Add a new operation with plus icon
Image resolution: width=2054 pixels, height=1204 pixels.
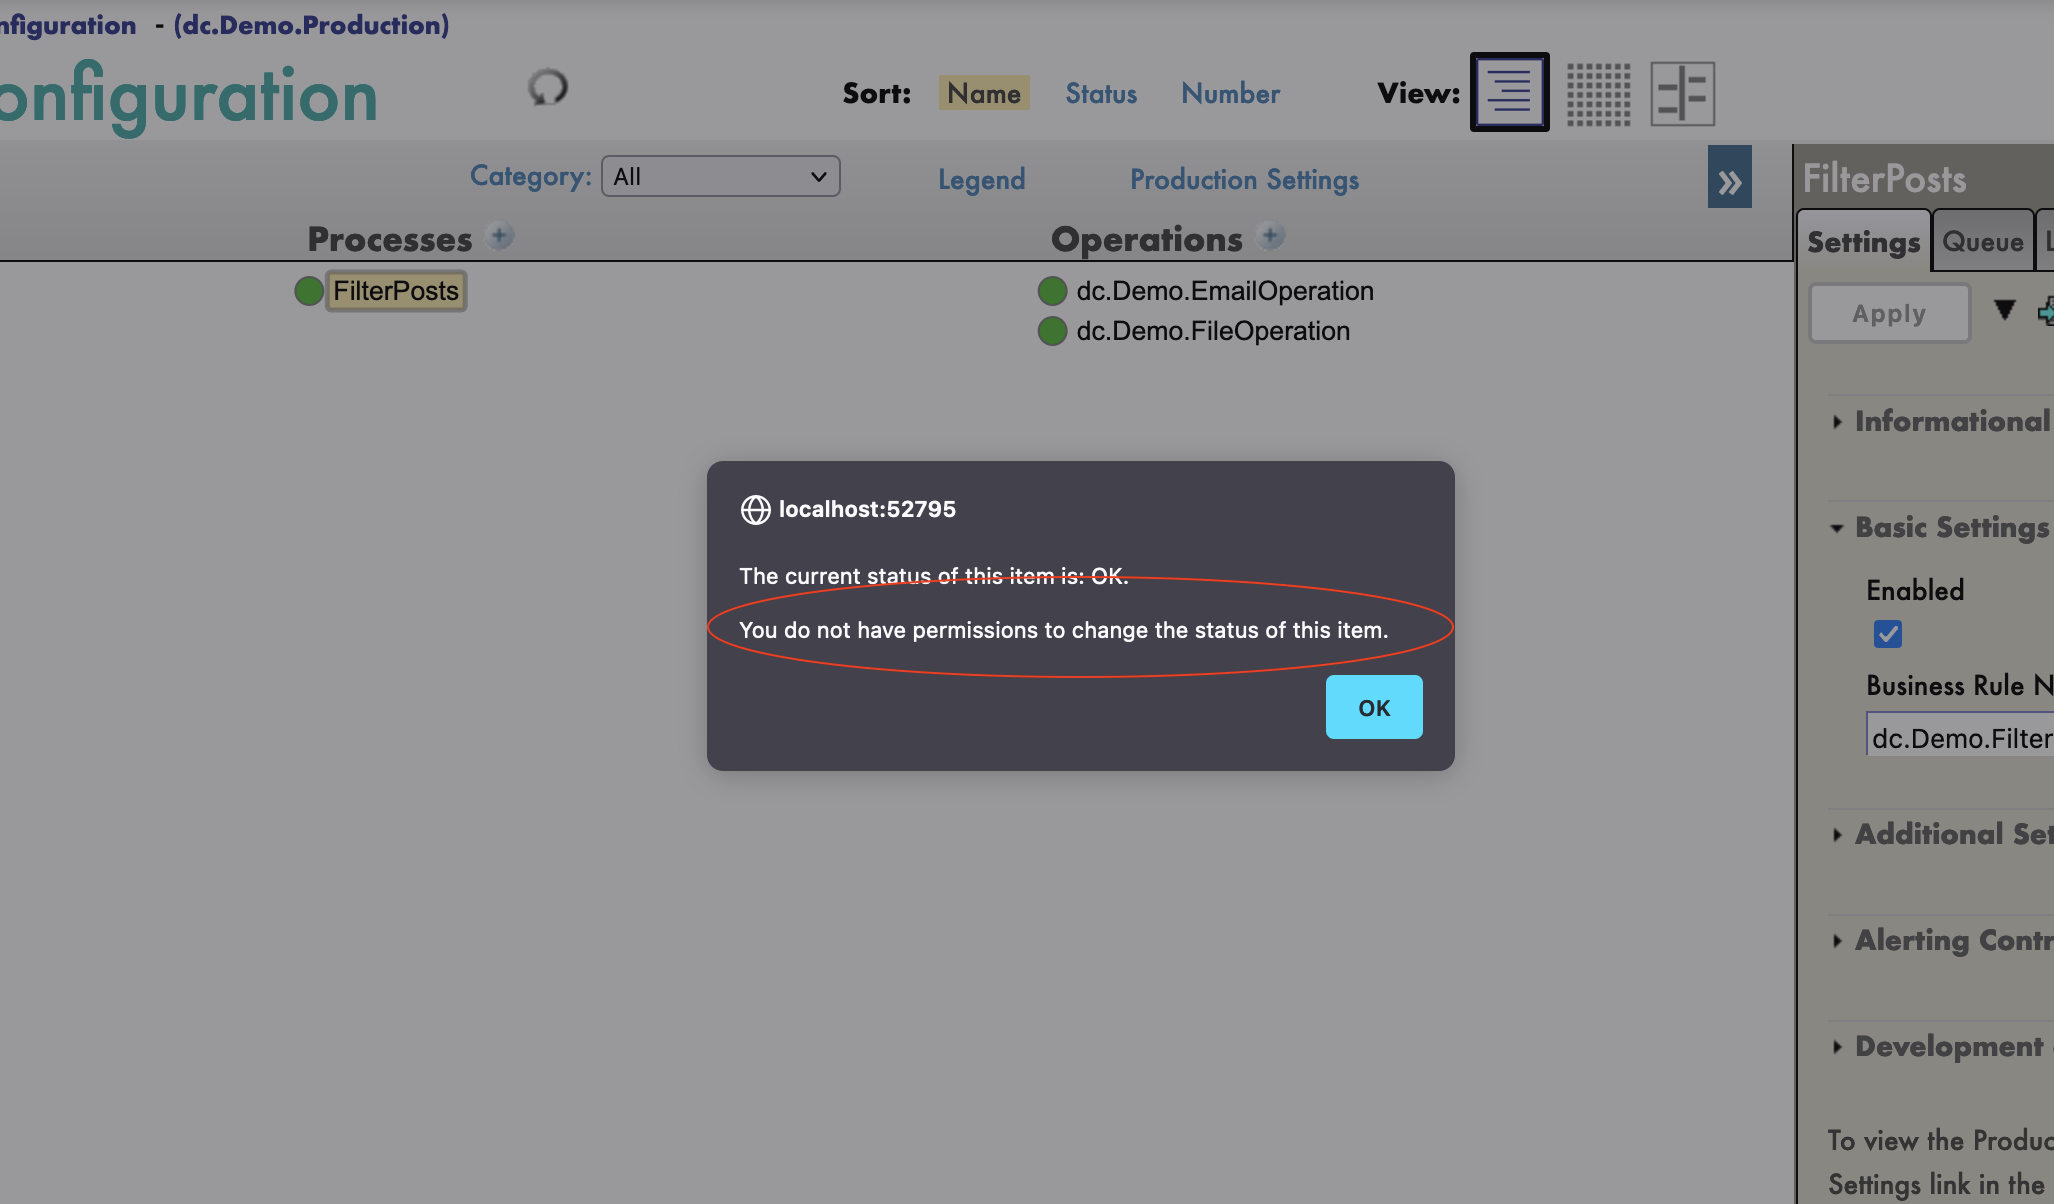coord(1271,237)
